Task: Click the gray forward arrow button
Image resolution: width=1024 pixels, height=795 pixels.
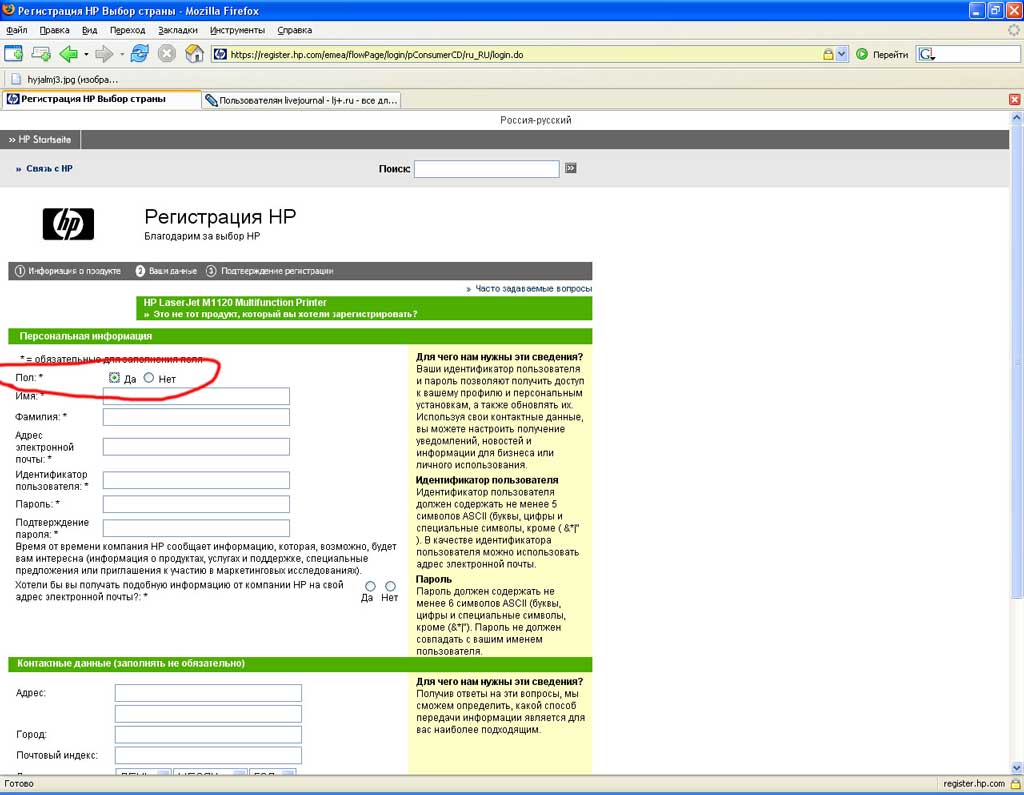Action: point(104,54)
